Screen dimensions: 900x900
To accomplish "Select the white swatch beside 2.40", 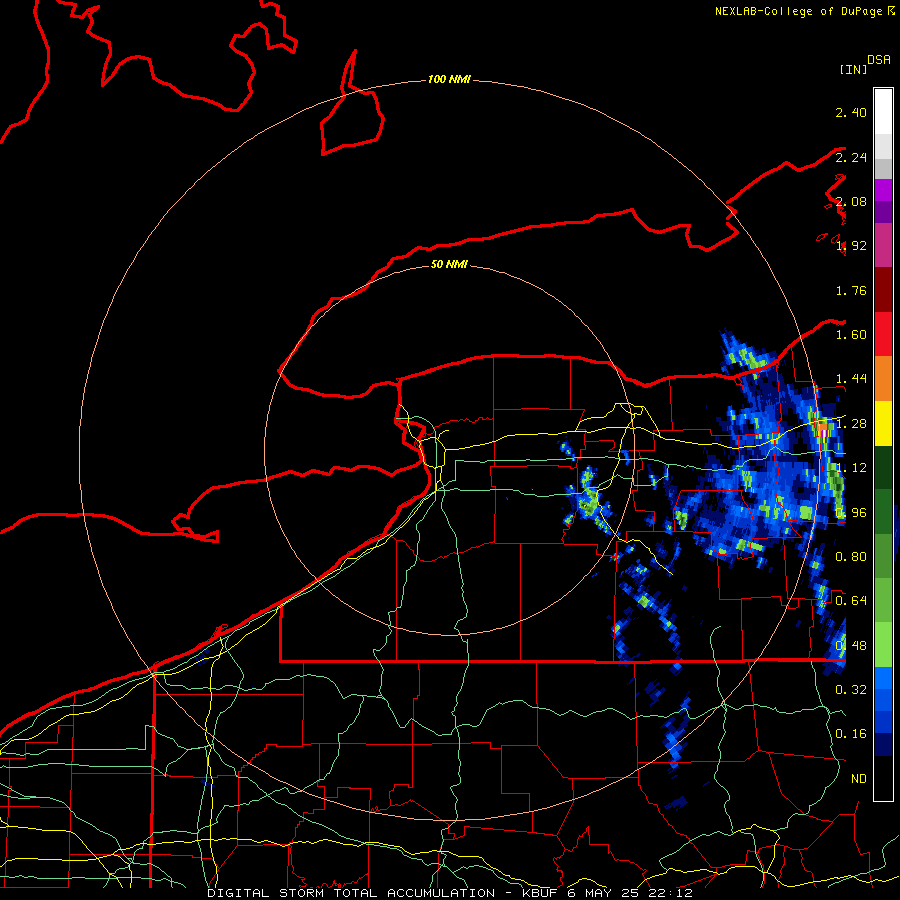I will point(883,112).
